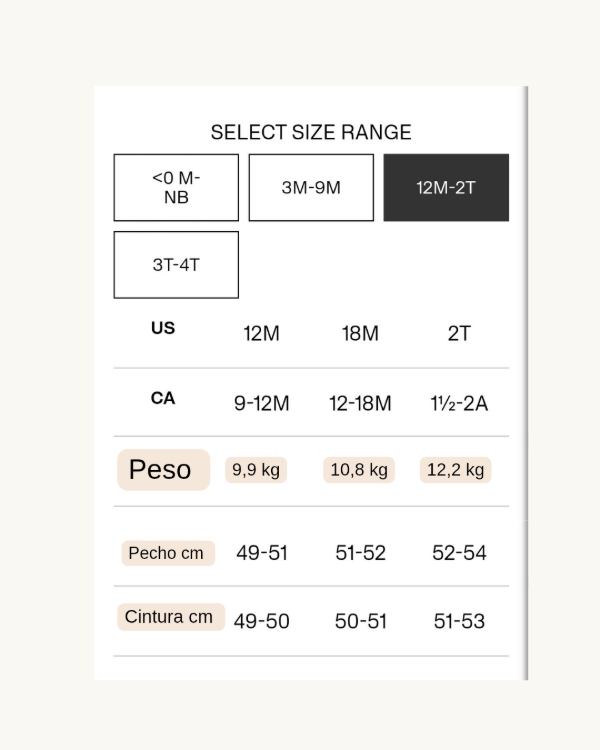
Task: Click the 12M US size column
Action: 261,334
